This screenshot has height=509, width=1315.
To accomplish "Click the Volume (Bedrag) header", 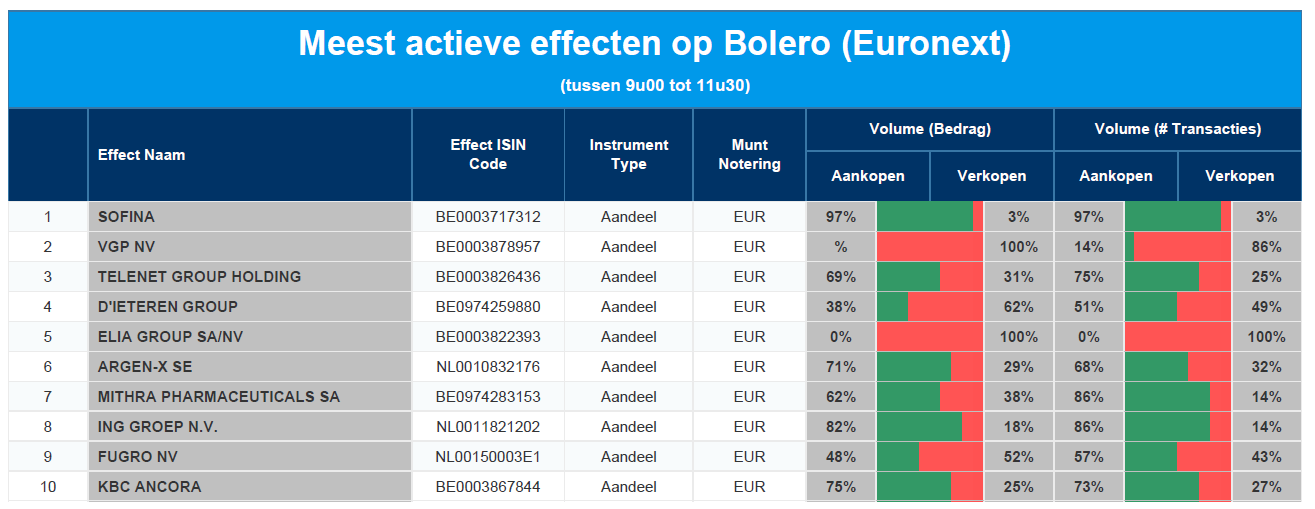I will [930, 129].
